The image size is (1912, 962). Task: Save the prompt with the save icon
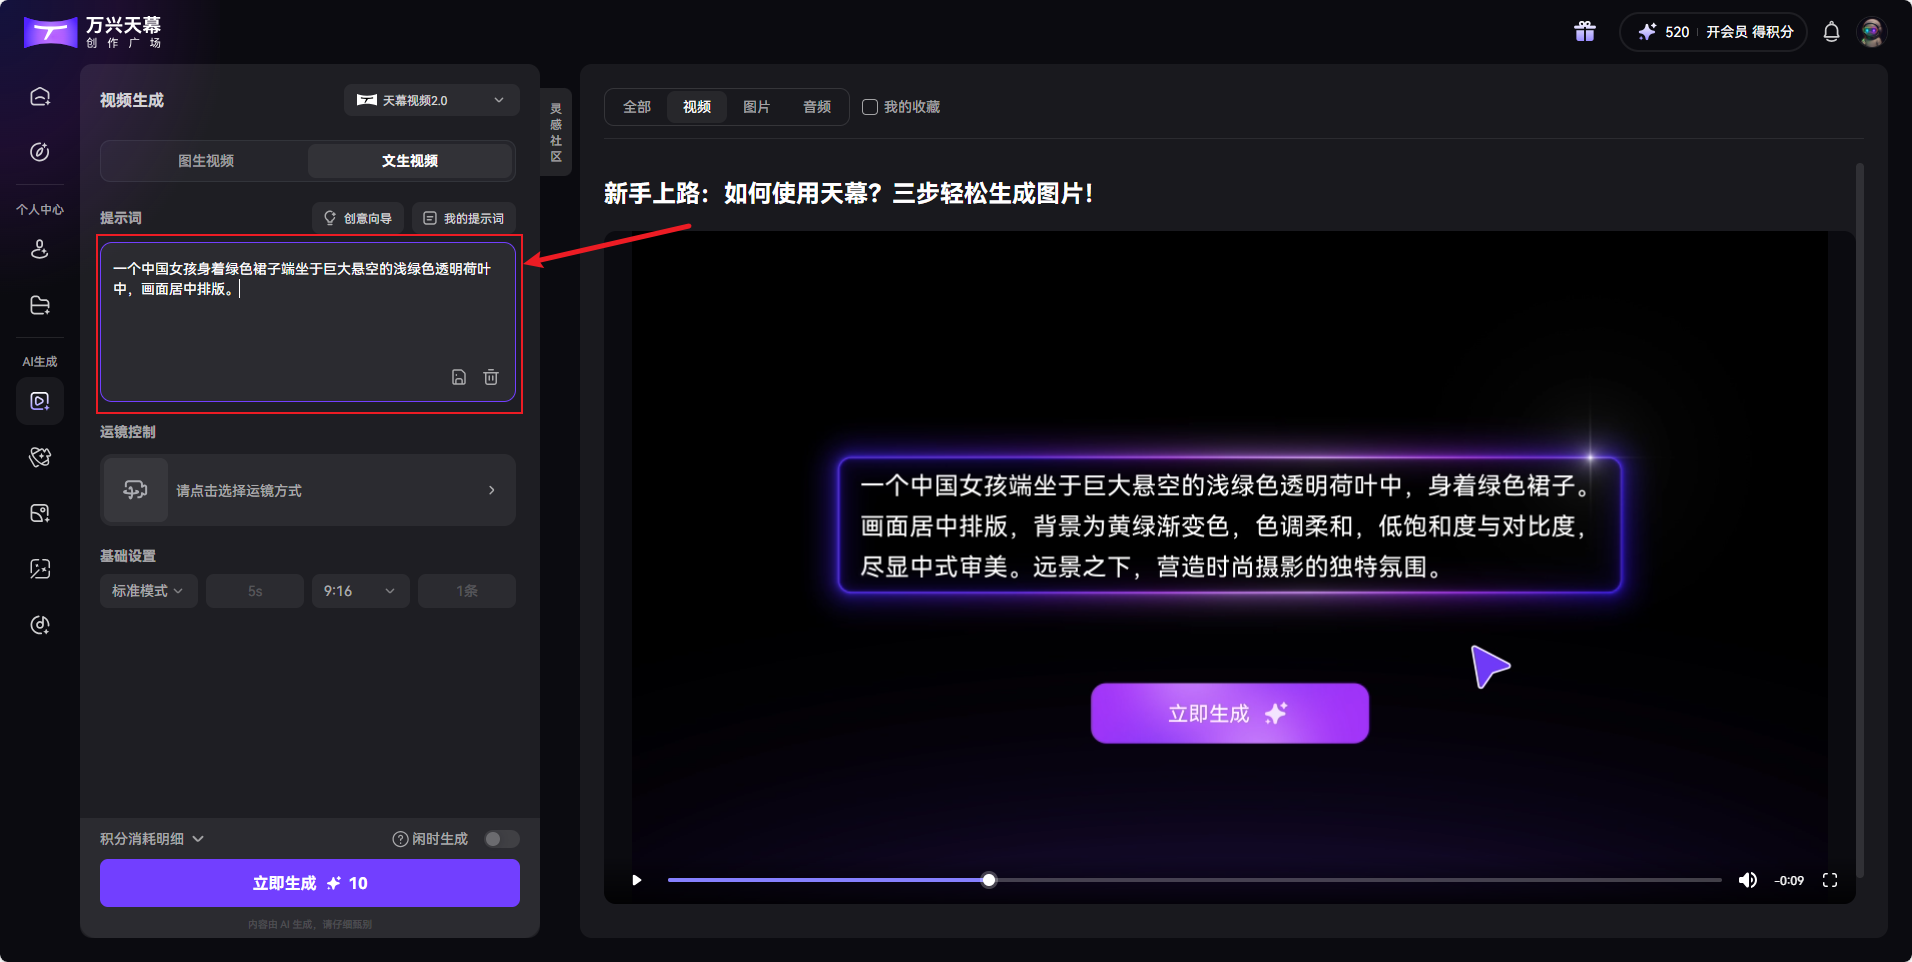[459, 377]
